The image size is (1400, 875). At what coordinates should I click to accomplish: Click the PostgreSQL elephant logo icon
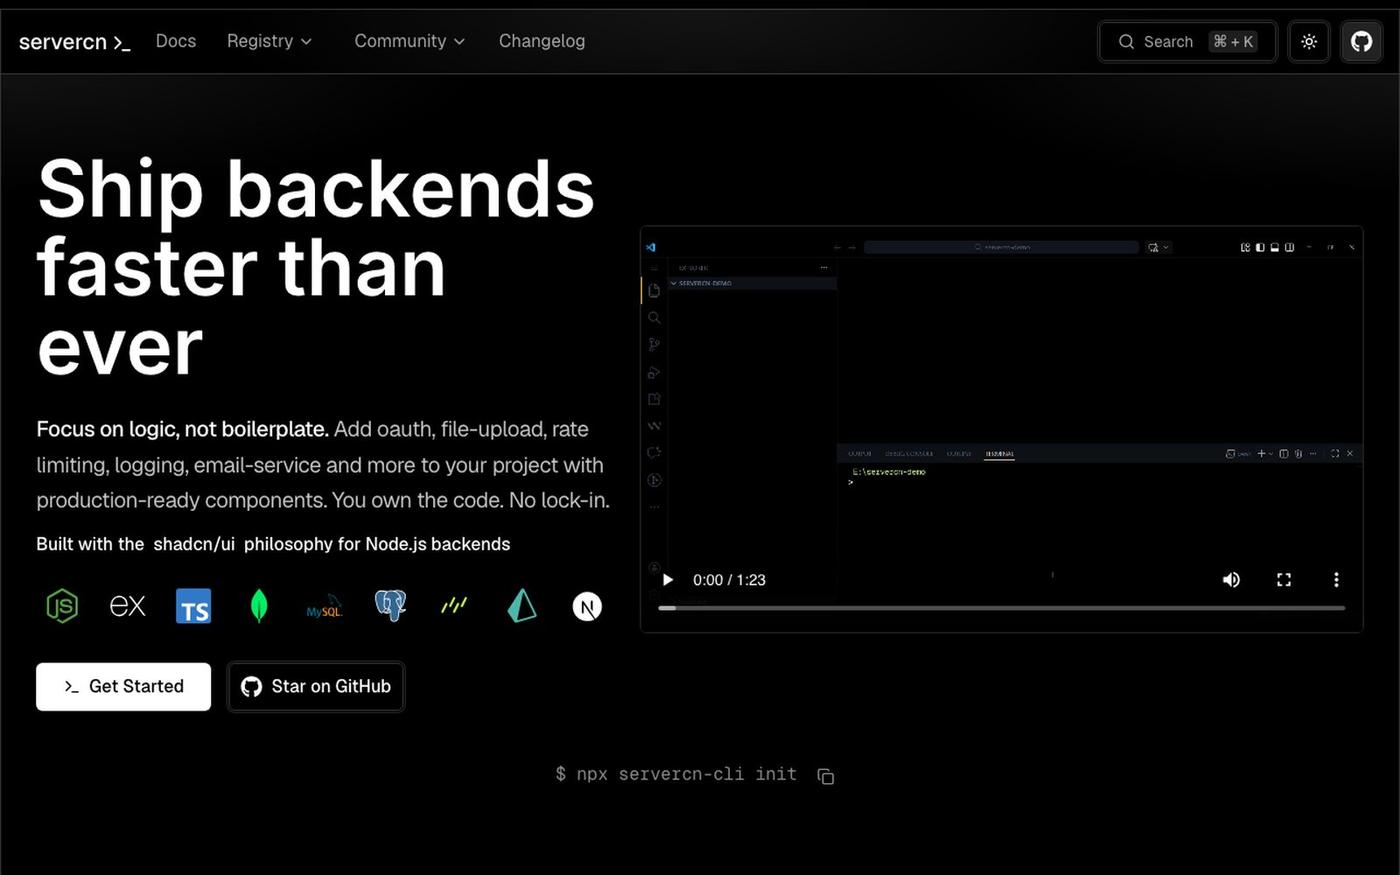pyautogui.click(x=390, y=605)
